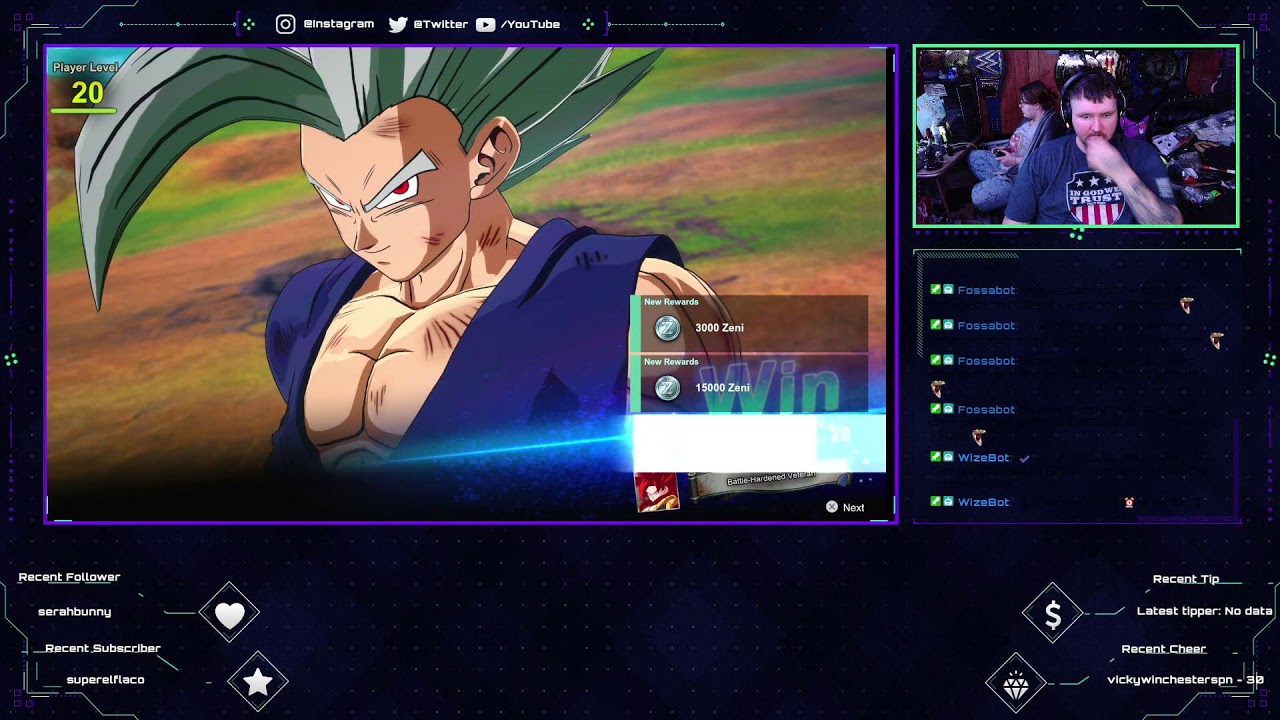Click follower name serahbunny
Viewport: 1280px width, 720px height.
75,611
